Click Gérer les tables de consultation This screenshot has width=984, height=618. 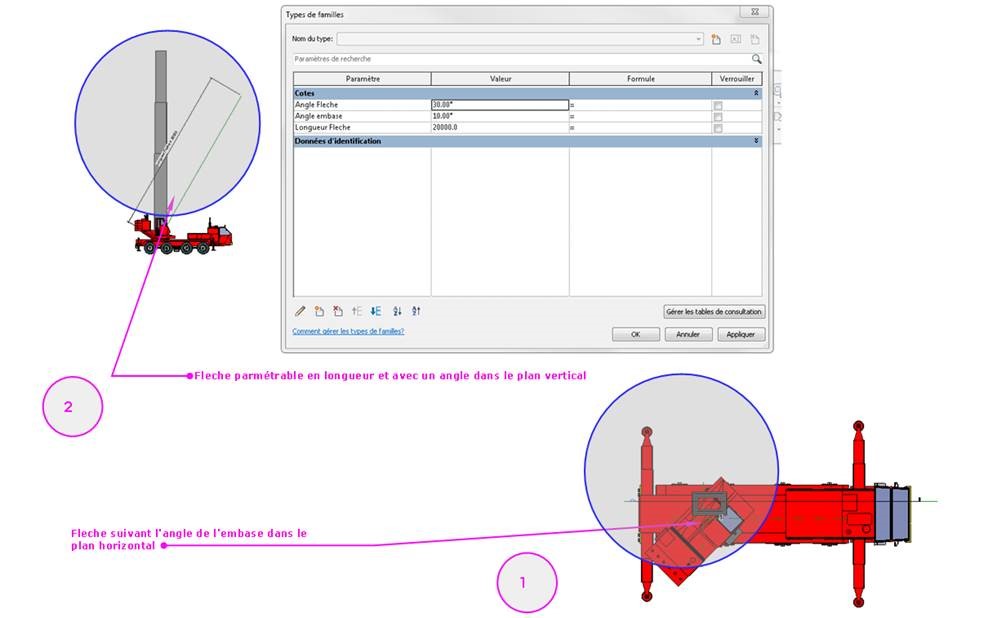(714, 312)
